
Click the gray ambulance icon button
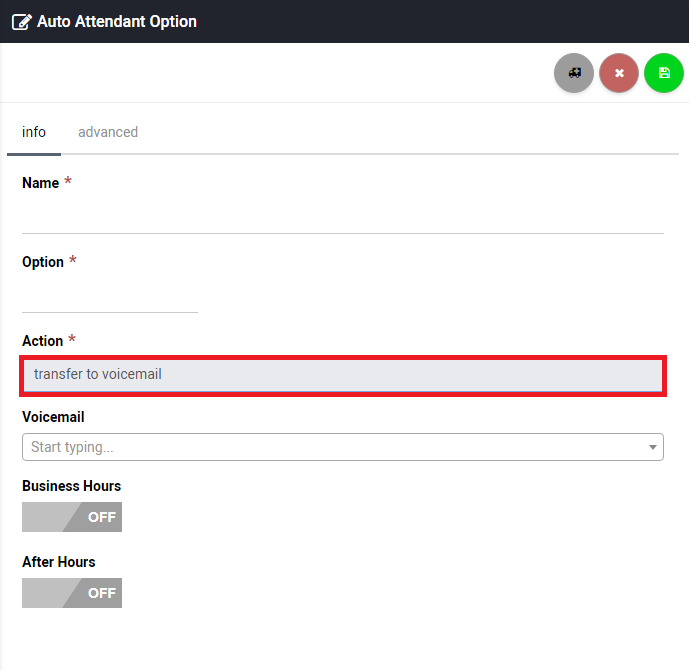click(x=574, y=73)
